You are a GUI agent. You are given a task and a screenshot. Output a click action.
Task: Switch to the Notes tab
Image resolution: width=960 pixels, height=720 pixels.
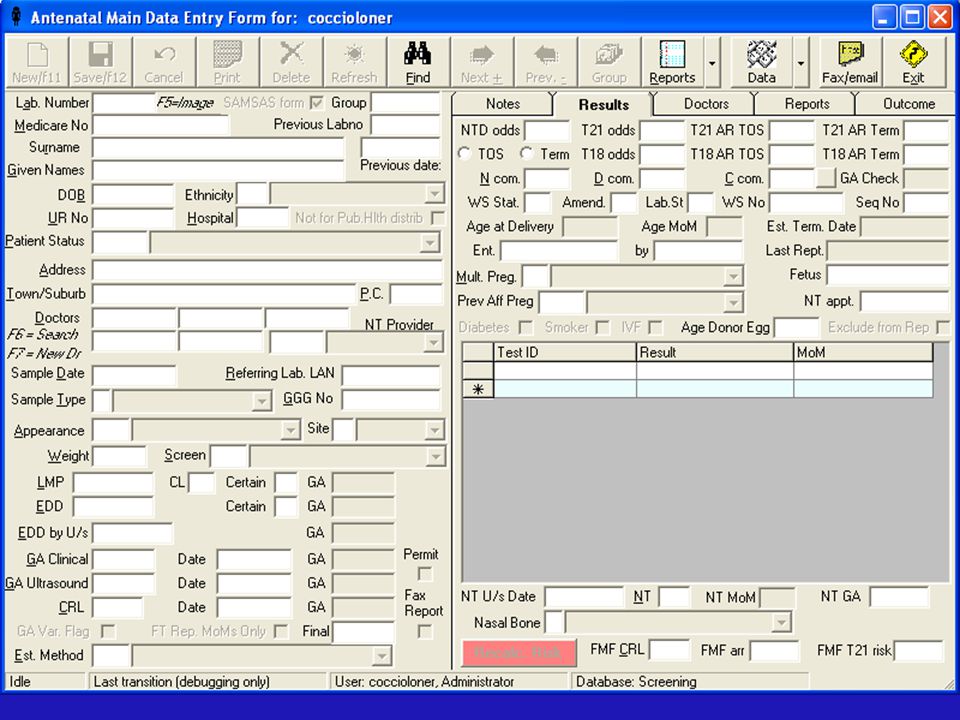[x=503, y=103]
